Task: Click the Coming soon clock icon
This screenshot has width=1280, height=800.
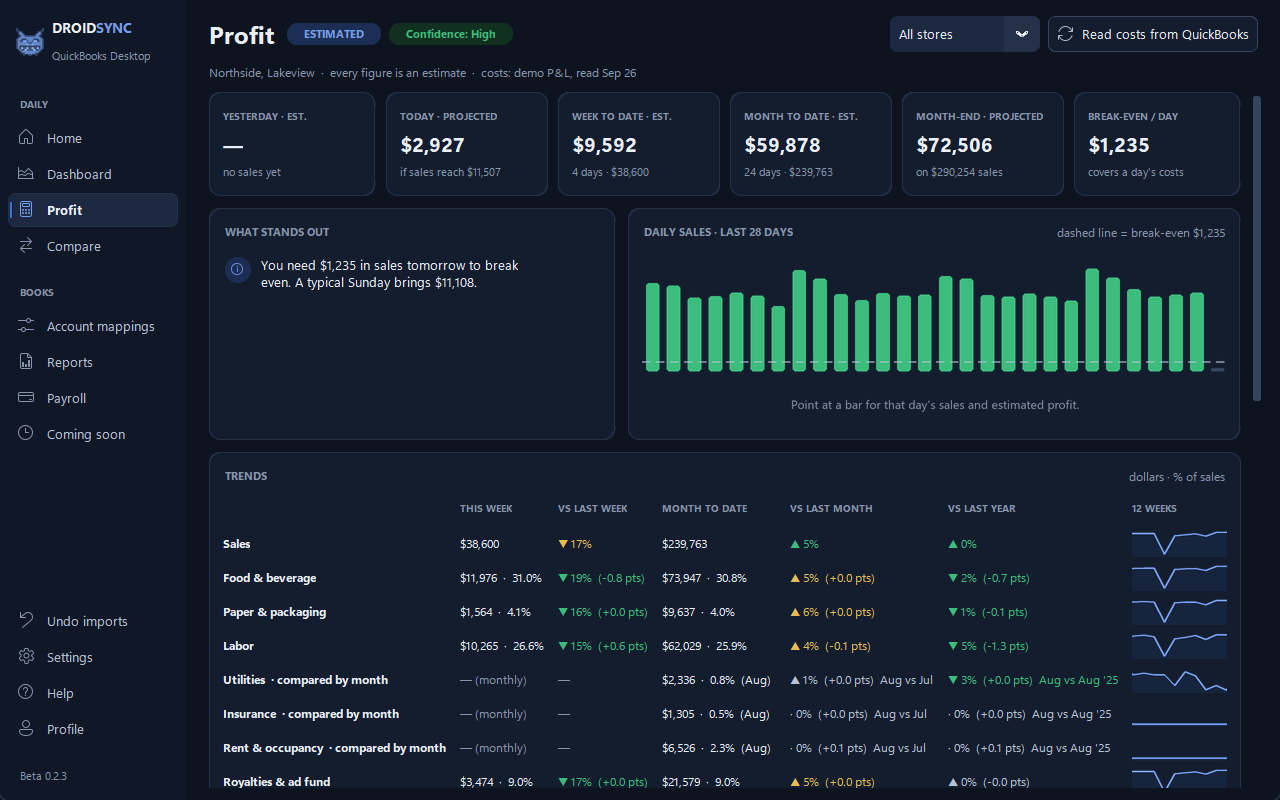Action: tap(27, 434)
